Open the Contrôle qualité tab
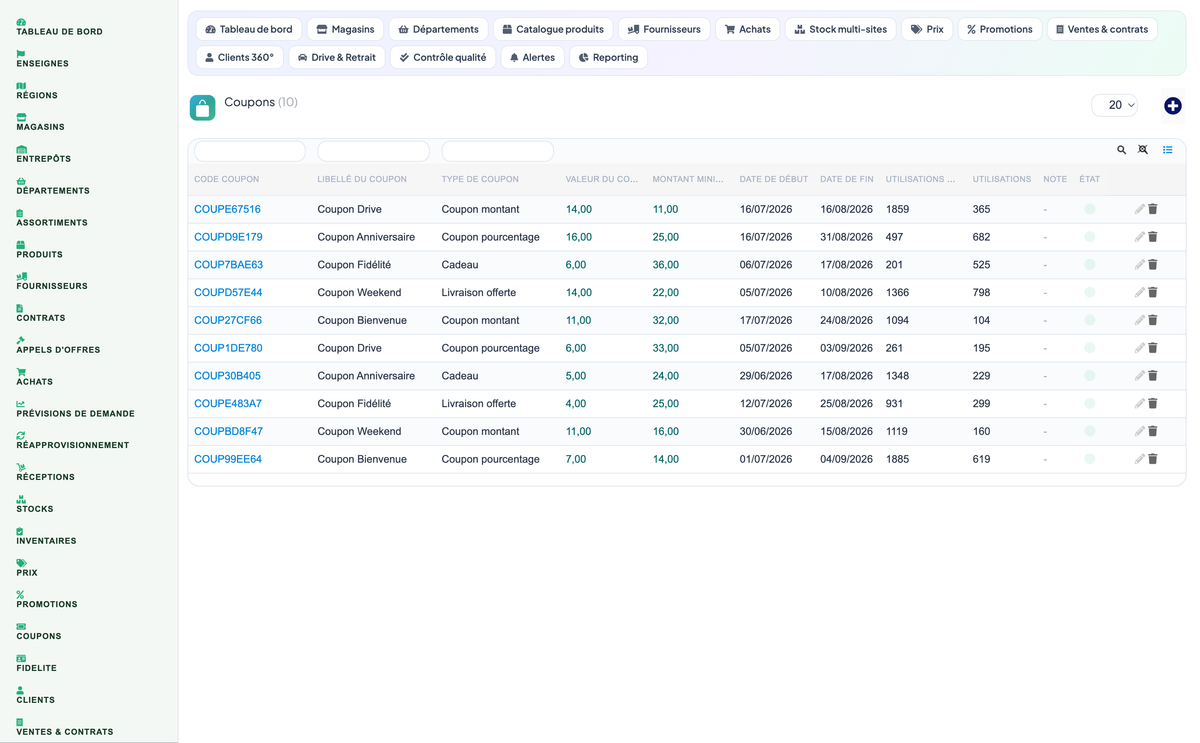The width and height of the screenshot is (1200, 743). coord(443,57)
